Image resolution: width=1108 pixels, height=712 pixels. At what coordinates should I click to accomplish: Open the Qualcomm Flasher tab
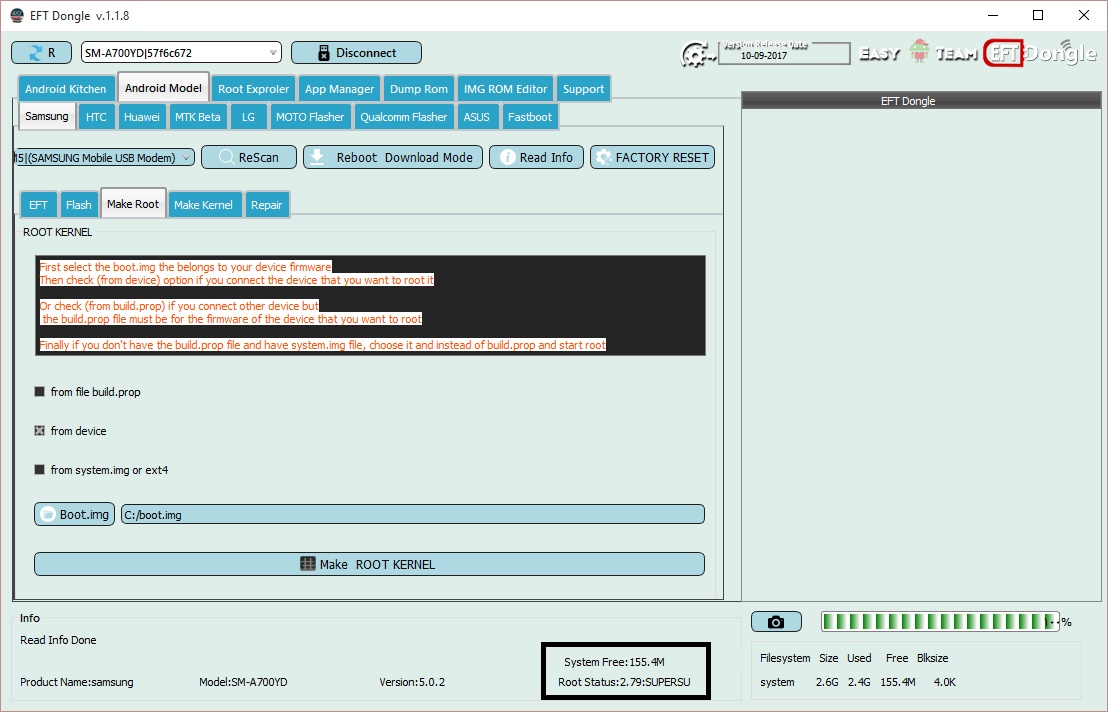403,117
